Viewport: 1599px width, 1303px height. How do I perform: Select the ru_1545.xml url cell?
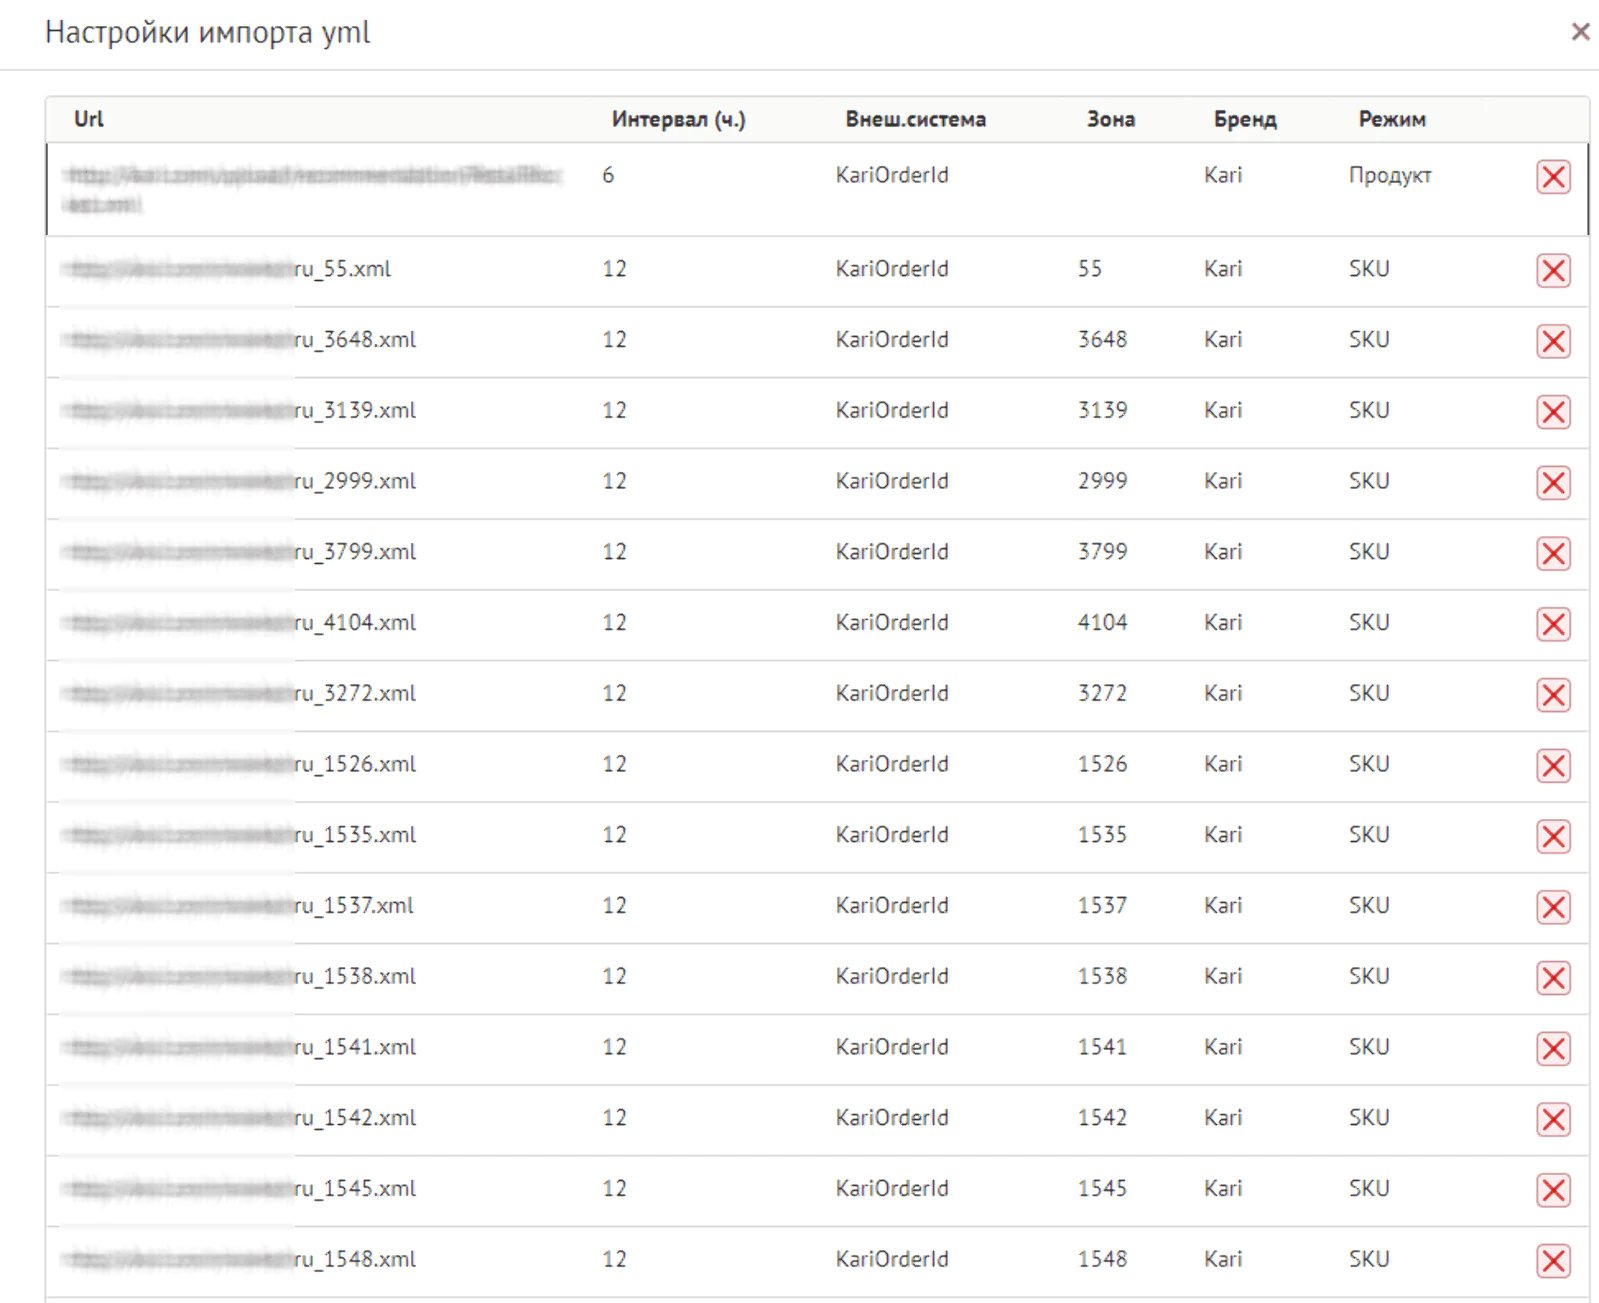click(x=241, y=1189)
